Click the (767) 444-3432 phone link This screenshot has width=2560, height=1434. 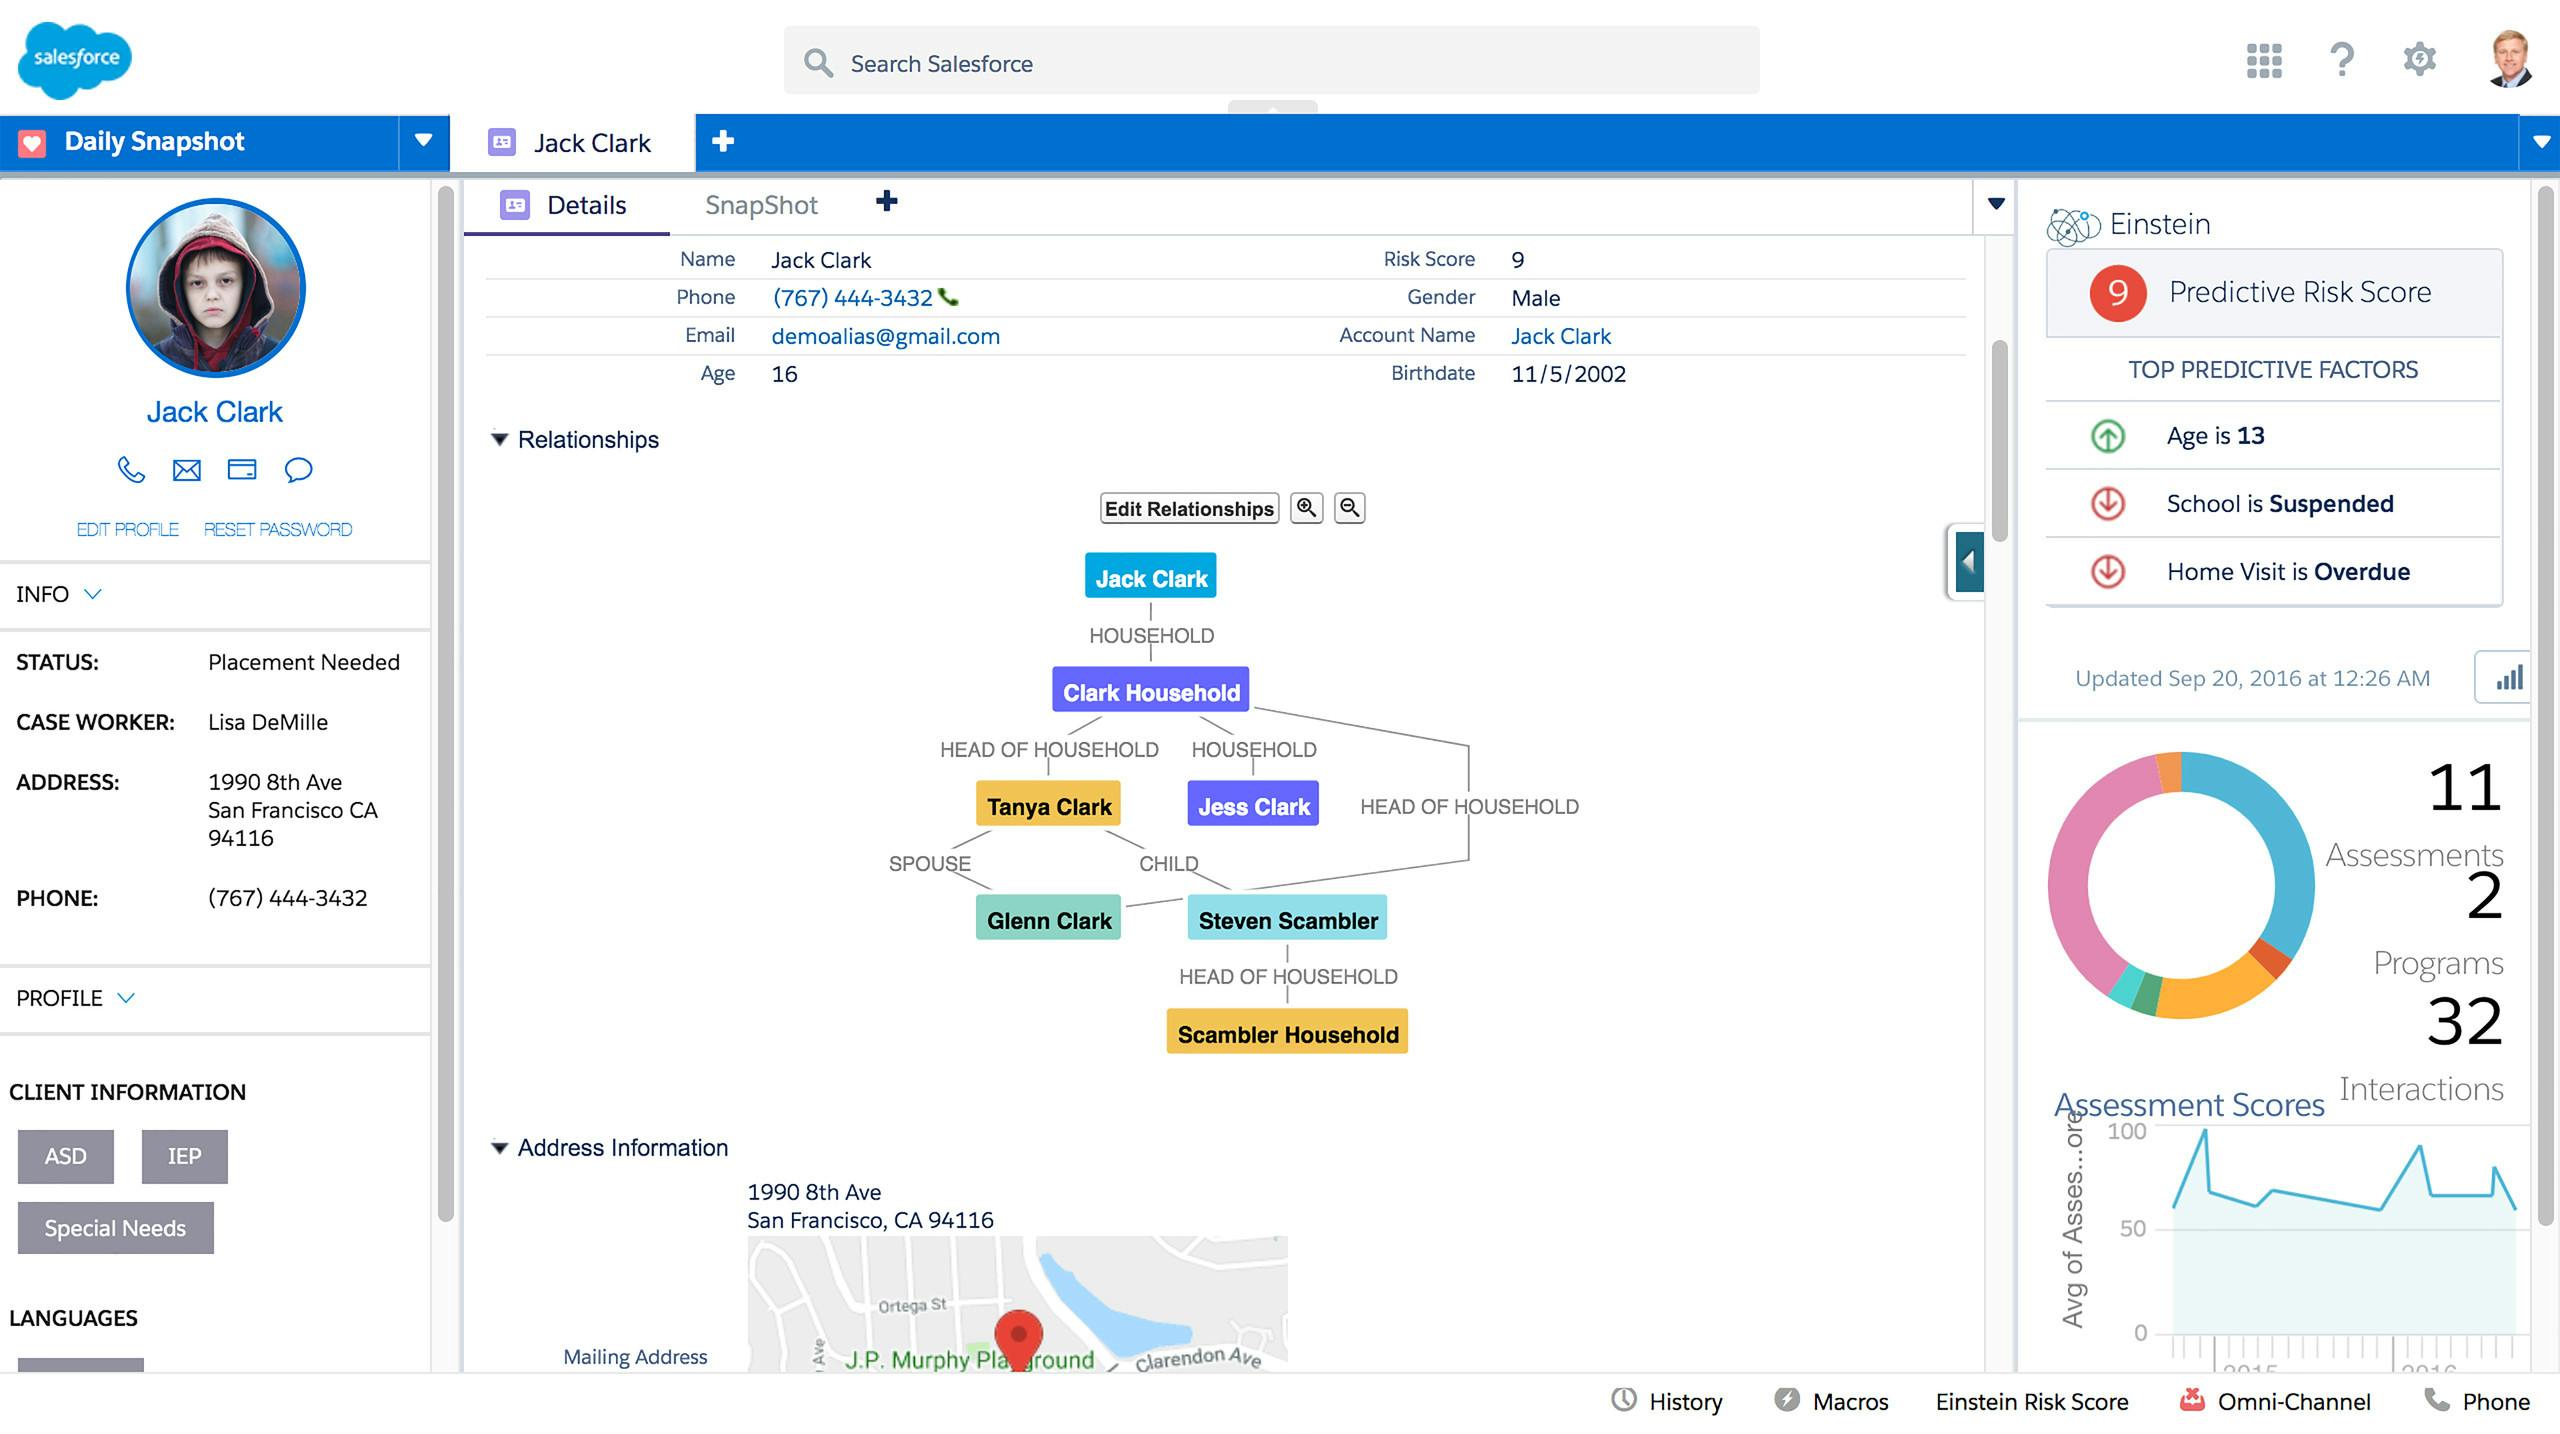pos(852,298)
